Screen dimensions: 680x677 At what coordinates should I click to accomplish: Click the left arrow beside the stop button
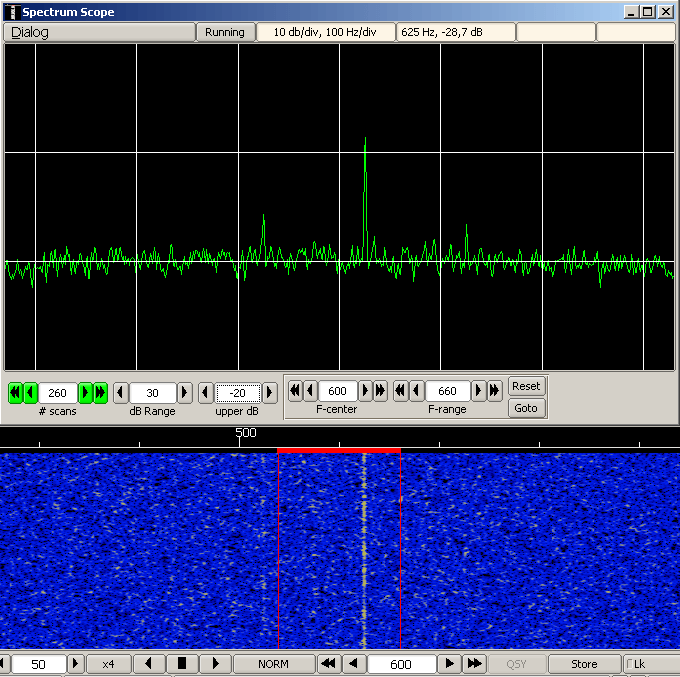(x=149, y=664)
